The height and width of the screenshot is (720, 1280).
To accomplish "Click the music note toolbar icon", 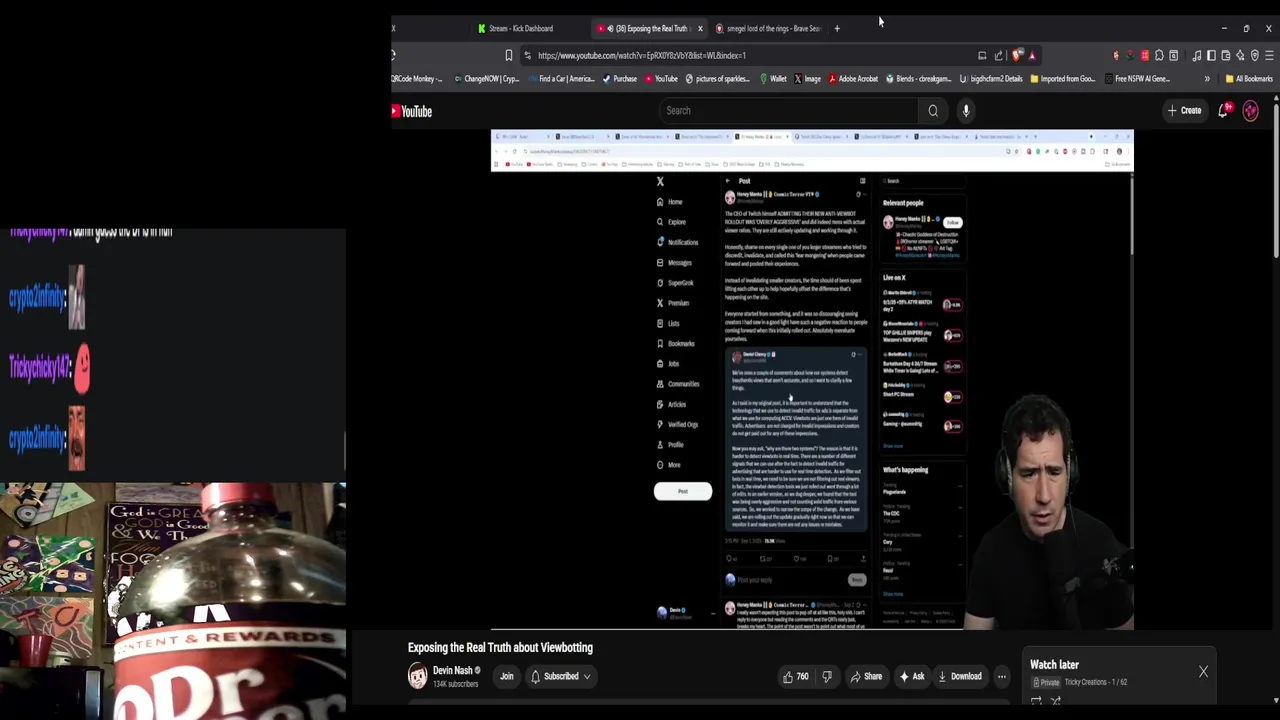I will (x=1197, y=56).
